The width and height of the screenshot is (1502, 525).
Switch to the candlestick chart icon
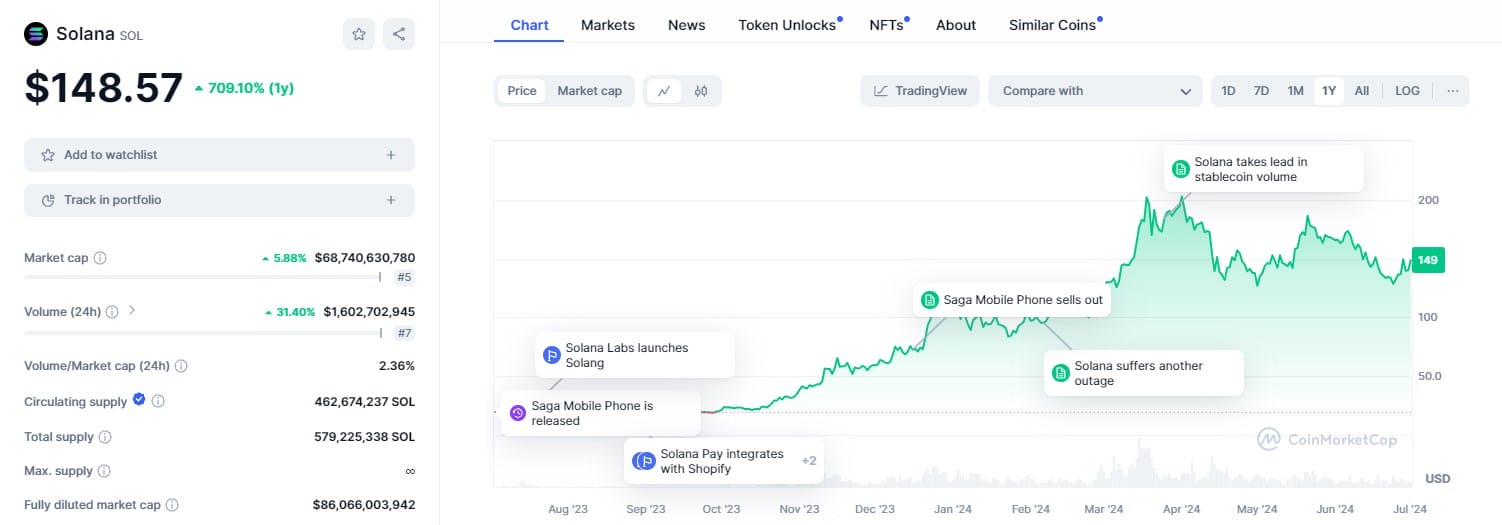701,91
